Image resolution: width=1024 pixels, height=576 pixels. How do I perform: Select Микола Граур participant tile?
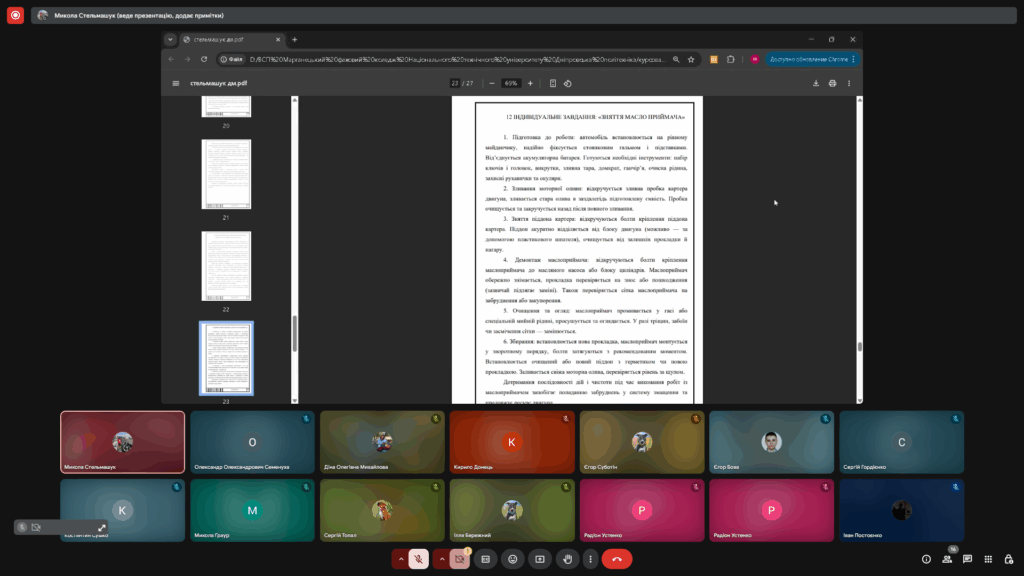pyautogui.click(x=253, y=511)
